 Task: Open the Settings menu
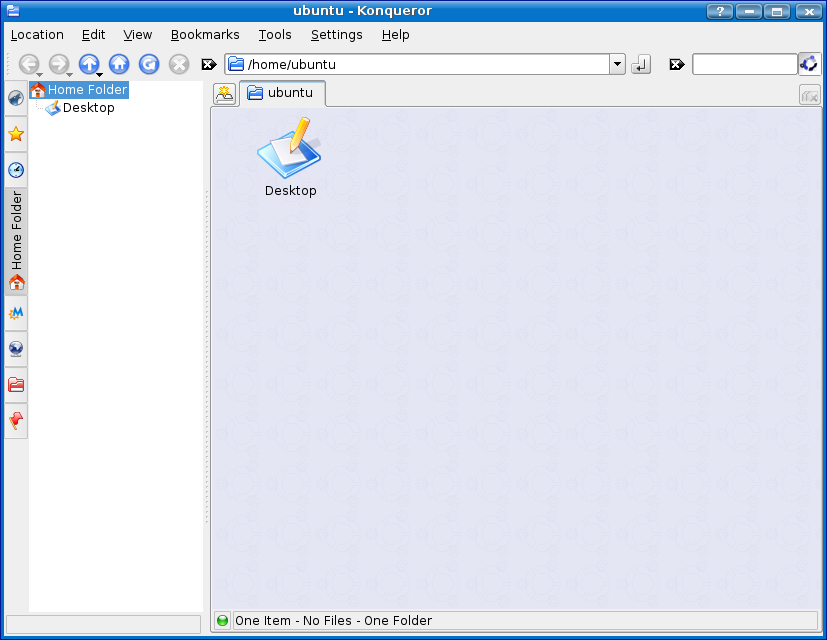point(336,34)
